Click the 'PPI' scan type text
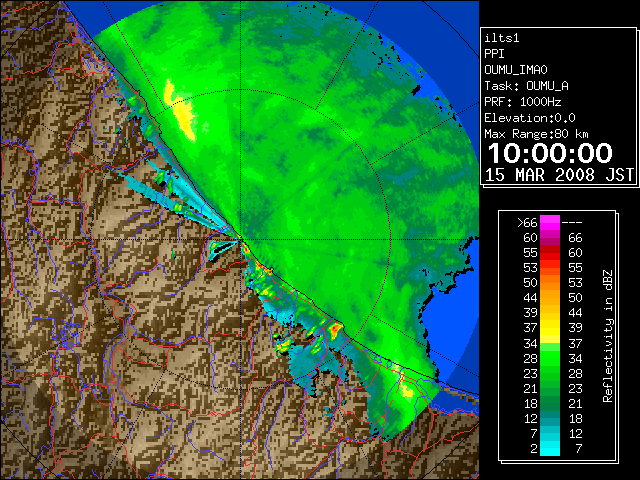The width and height of the screenshot is (640, 480). (494, 54)
